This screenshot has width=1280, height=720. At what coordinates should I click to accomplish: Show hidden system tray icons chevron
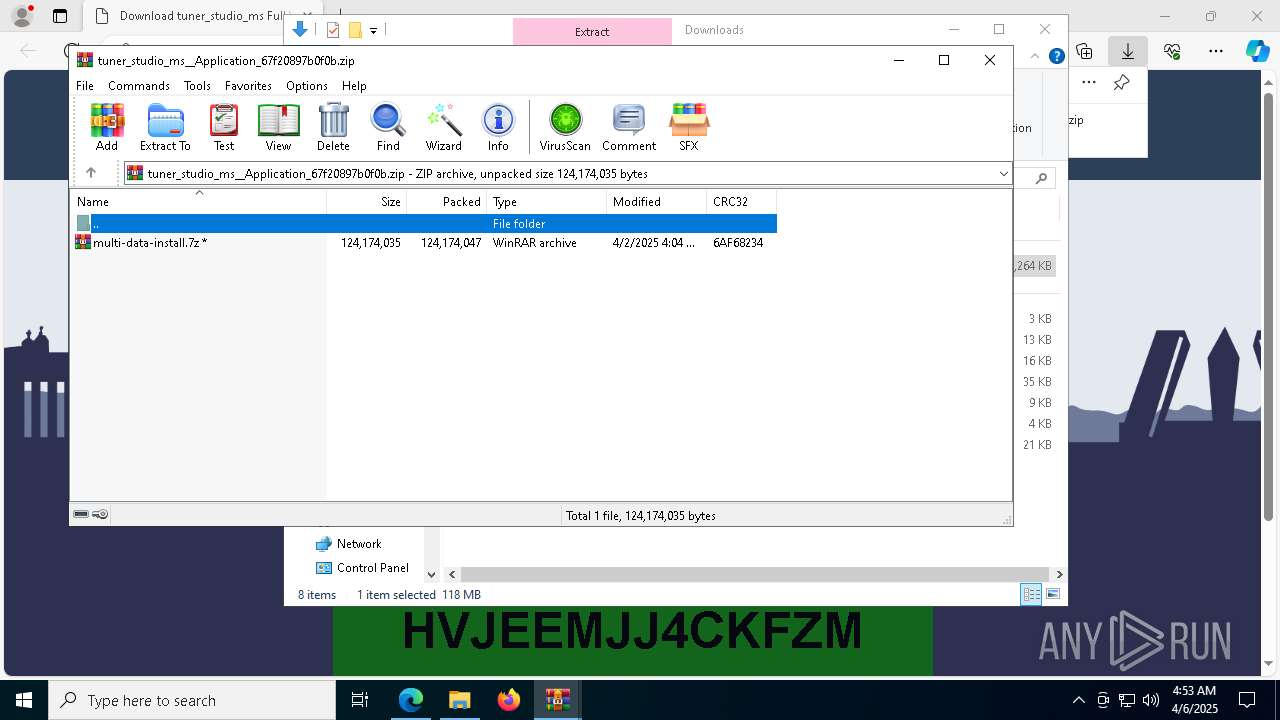1078,700
